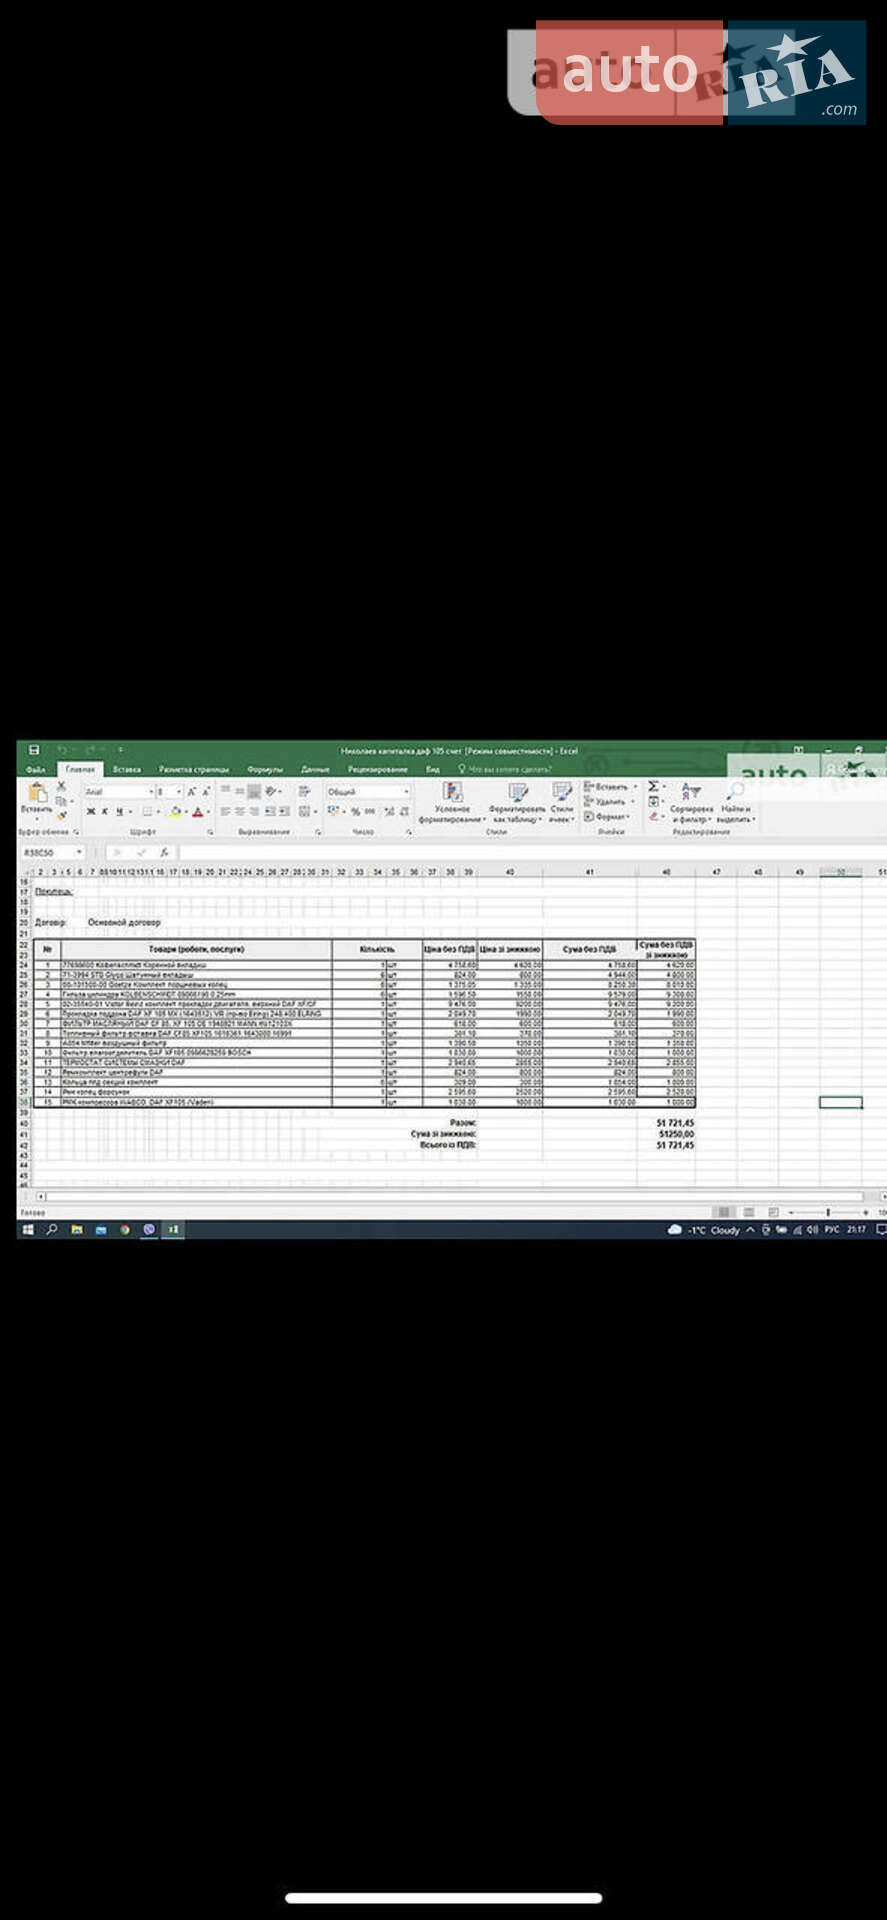
Task: Open Найти и выделить magnifier menu
Action: coord(735,803)
